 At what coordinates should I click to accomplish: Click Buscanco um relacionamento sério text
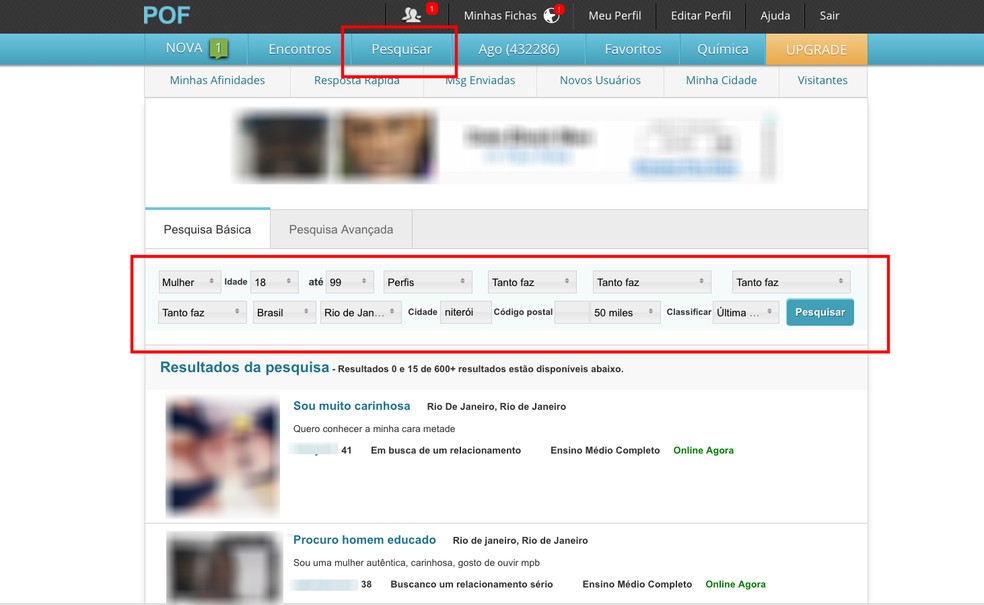(471, 584)
